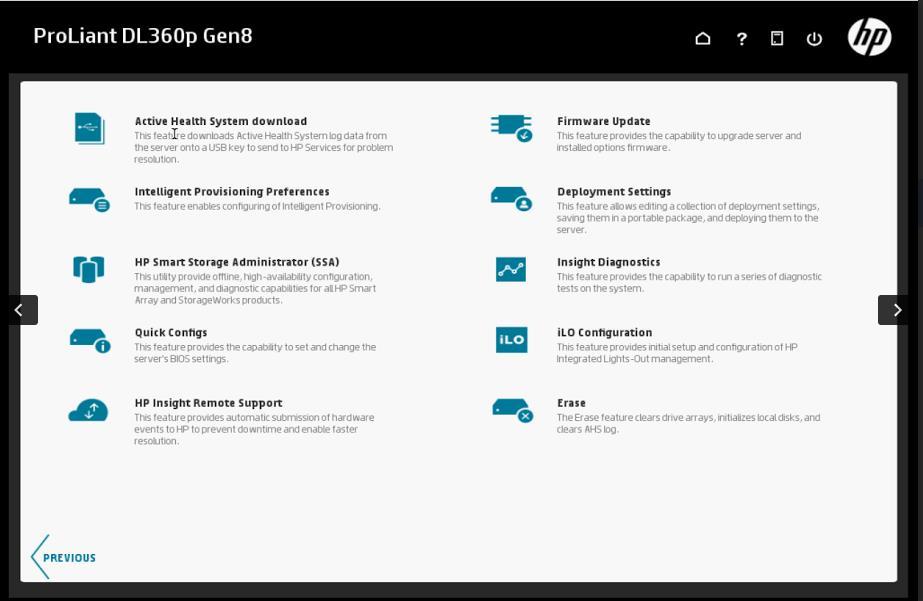Launch the HP Smart Storage Administrator icon
The height and width of the screenshot is (601, 923).
pyautogui.click(x=89, y=270)
